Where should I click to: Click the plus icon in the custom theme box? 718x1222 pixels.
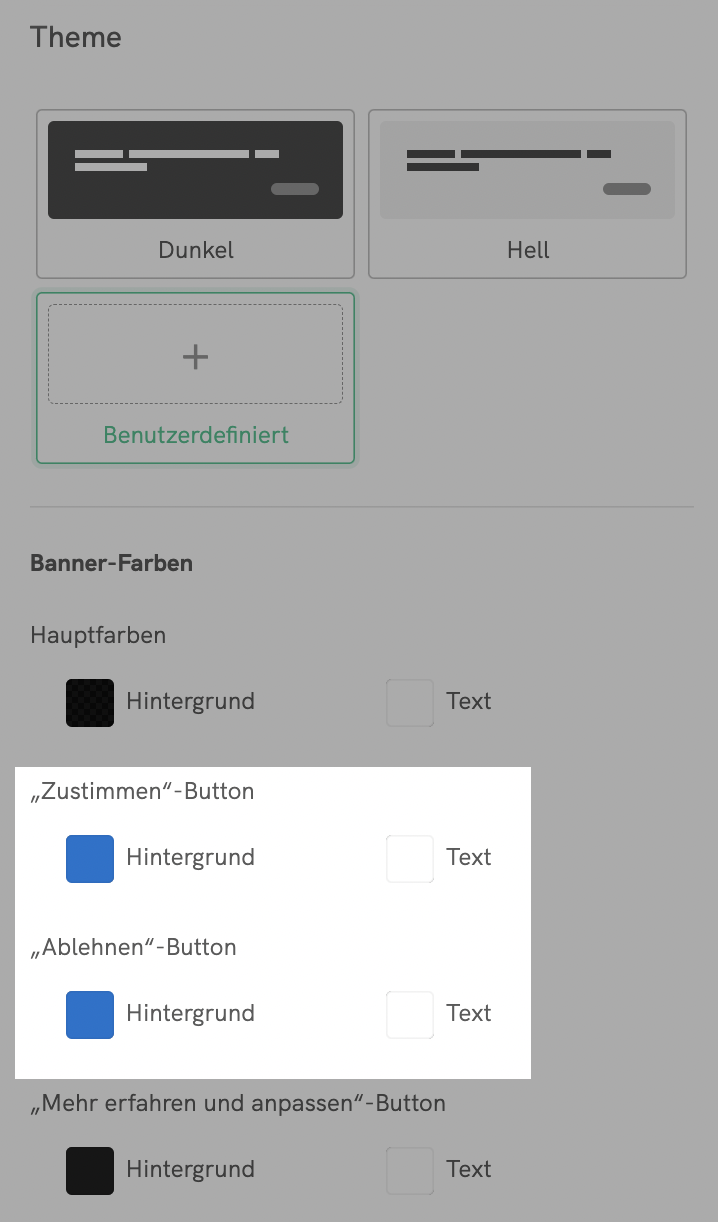[196, 356]
